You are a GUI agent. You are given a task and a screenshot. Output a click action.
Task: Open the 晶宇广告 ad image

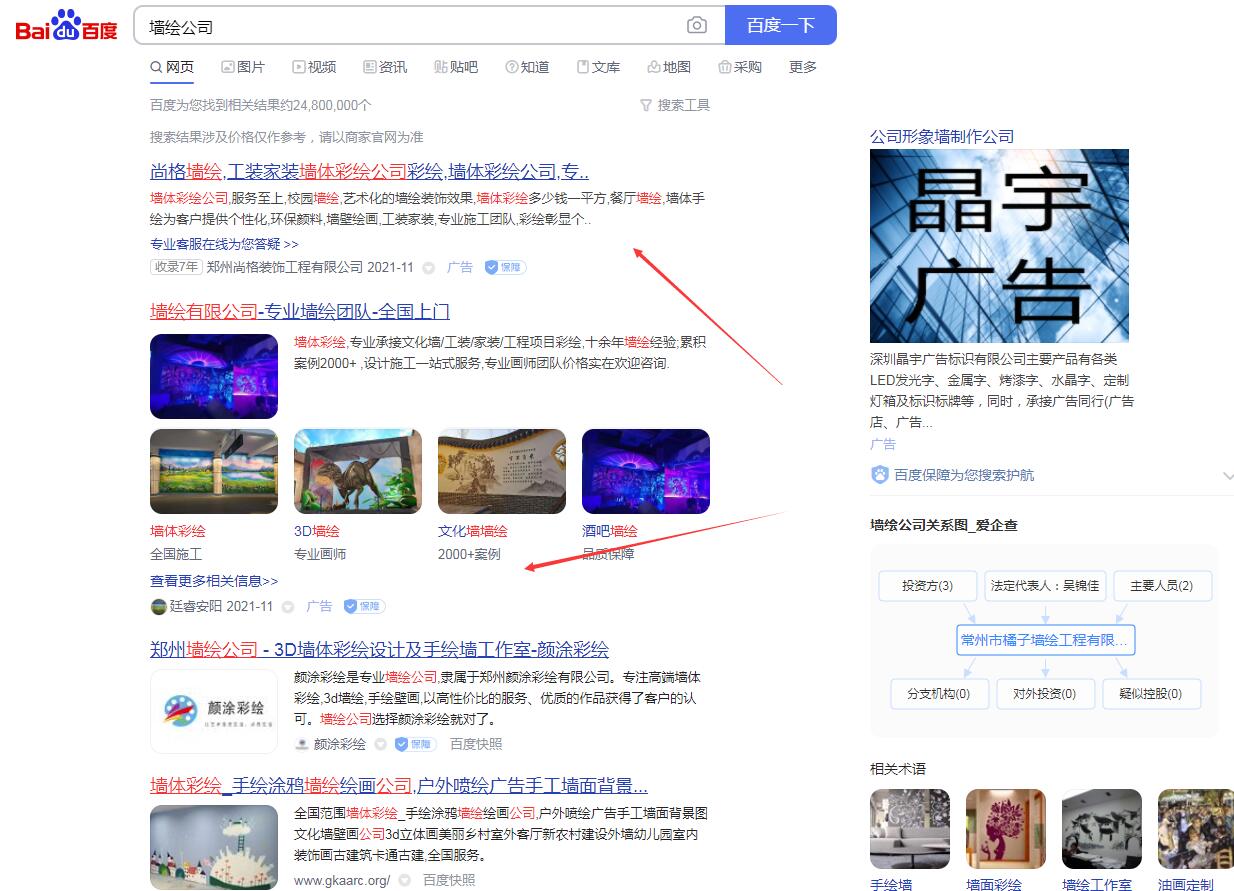point(999,246)
